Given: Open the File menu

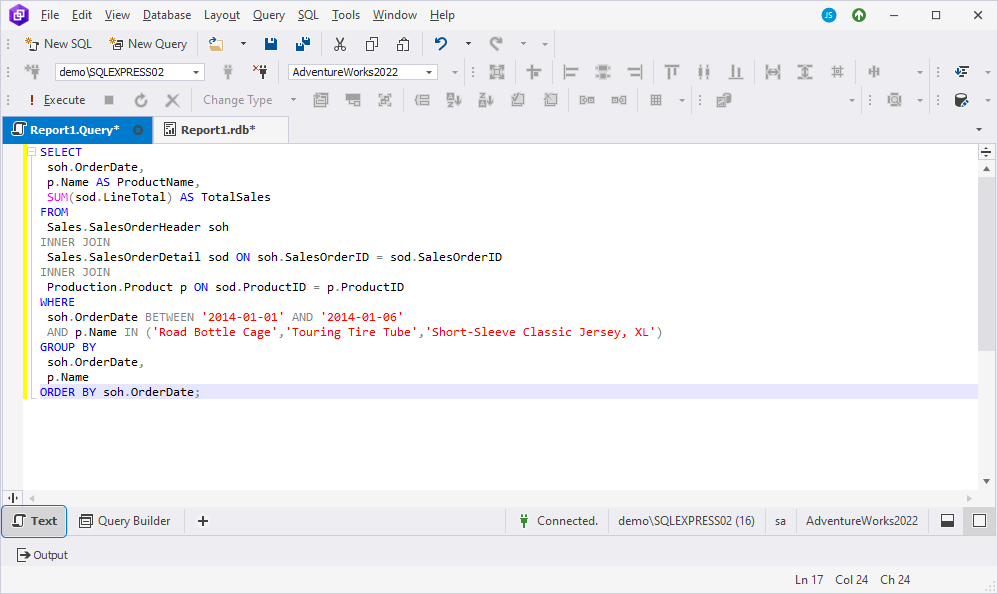Looking at the screenshot, I should tap(50, 15).
